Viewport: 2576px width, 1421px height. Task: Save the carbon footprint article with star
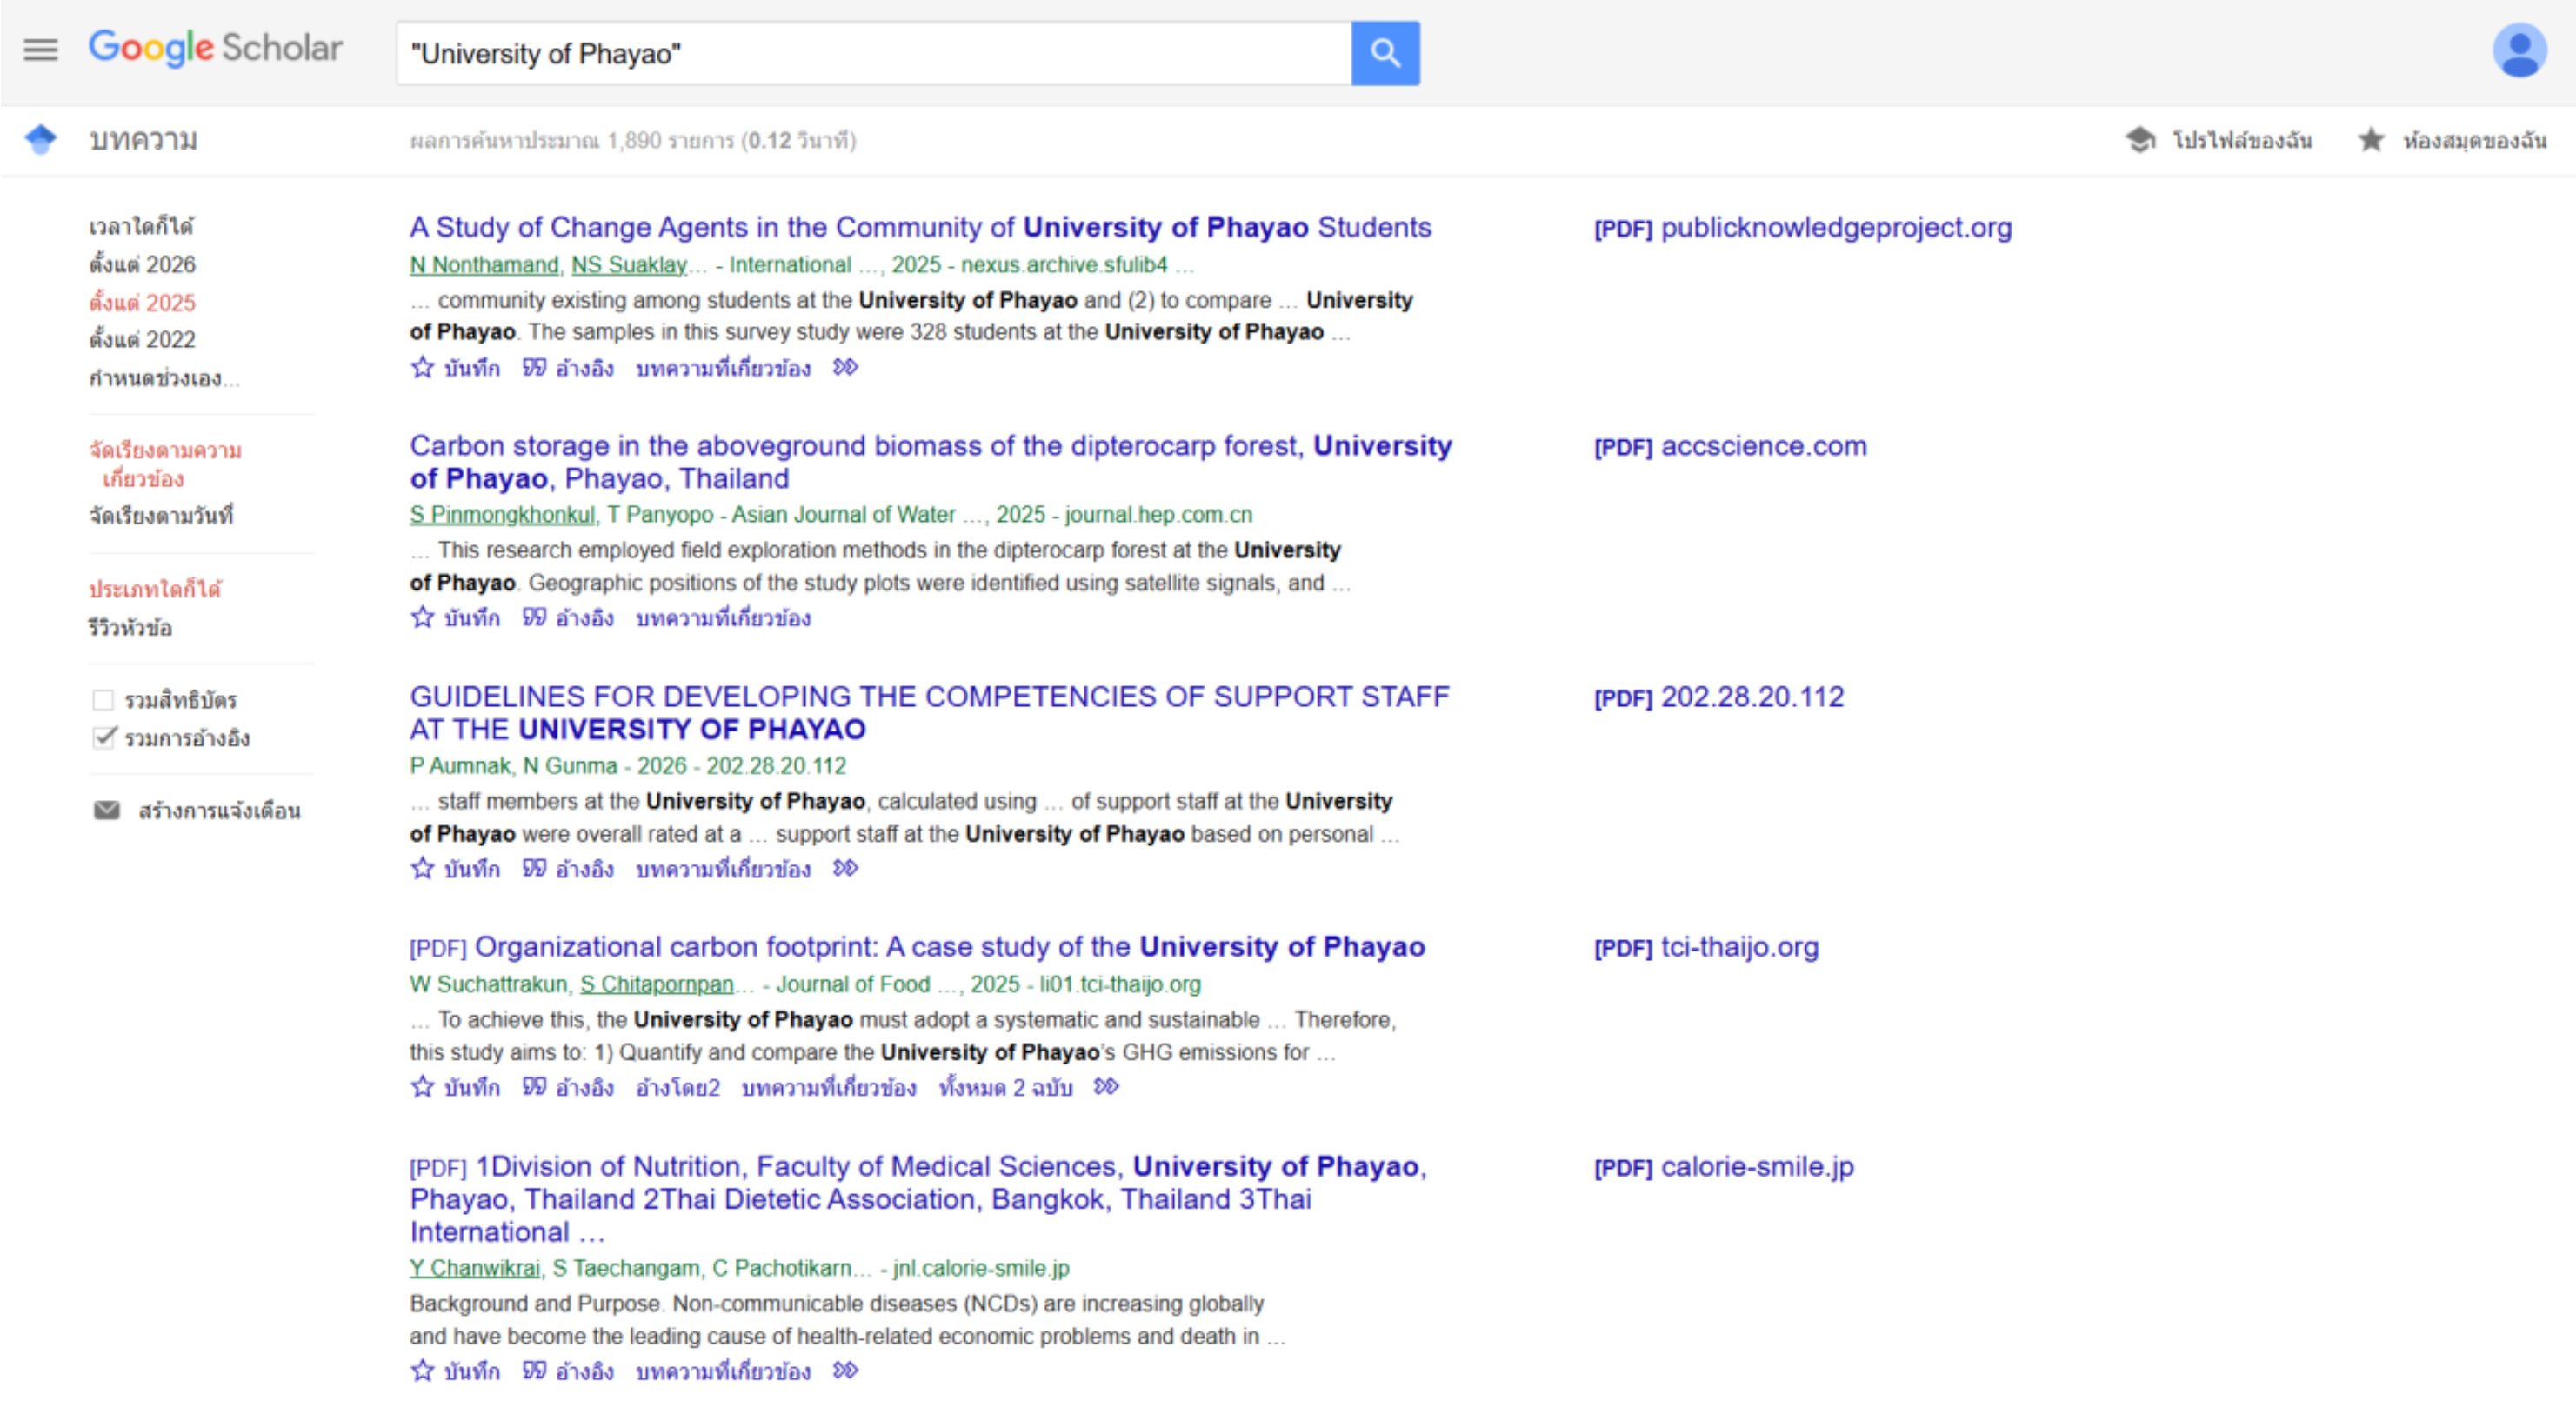pyautogui.click(x=422, y=1087)
